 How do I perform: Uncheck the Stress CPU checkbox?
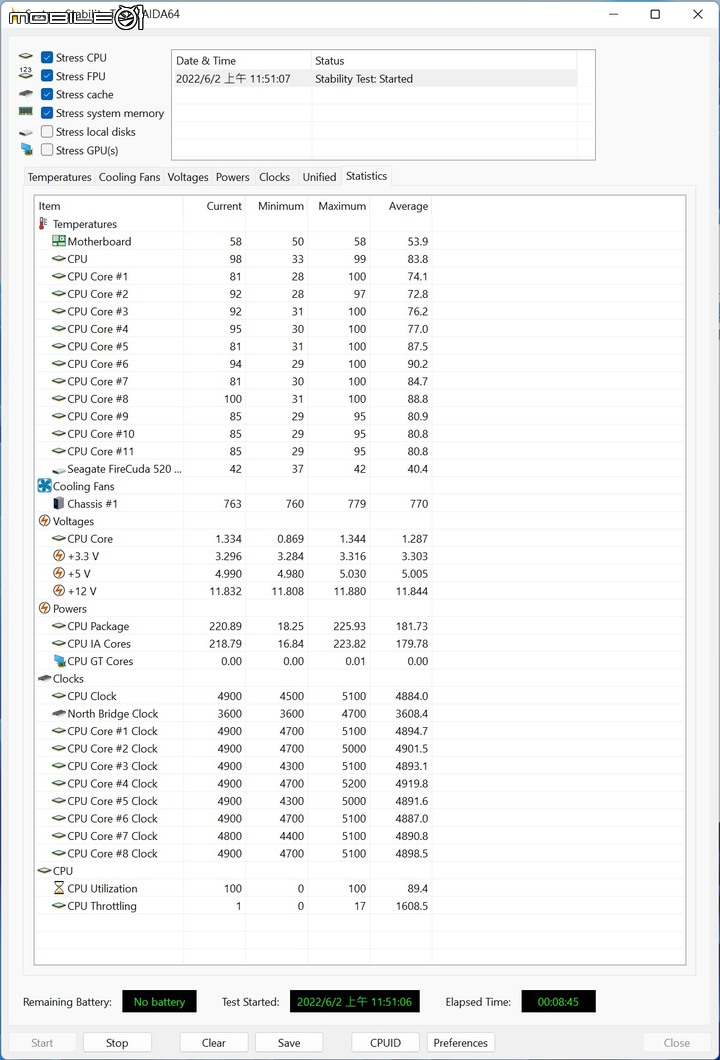click(47, 57)
